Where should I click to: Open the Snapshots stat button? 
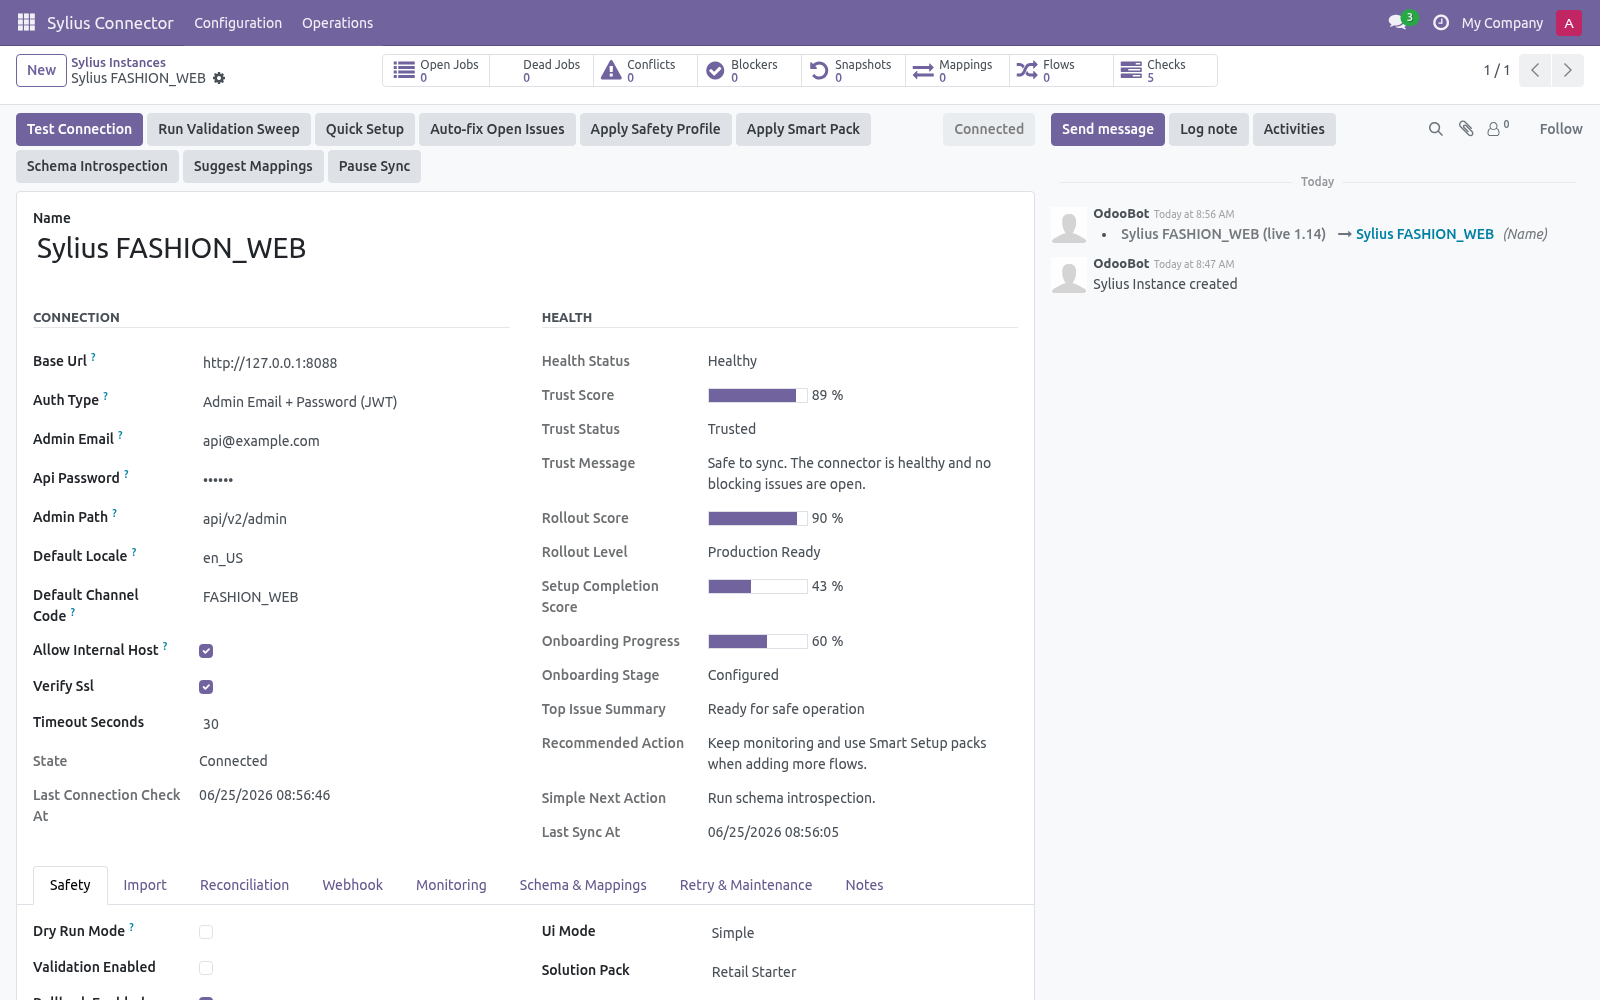click(853, 71)
